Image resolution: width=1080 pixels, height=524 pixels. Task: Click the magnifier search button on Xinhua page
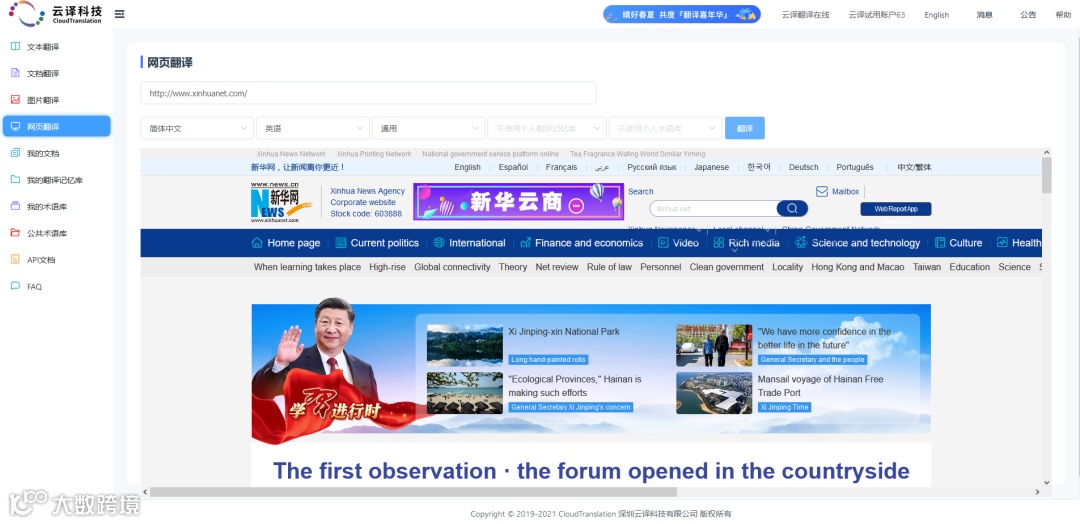[792, 208]
